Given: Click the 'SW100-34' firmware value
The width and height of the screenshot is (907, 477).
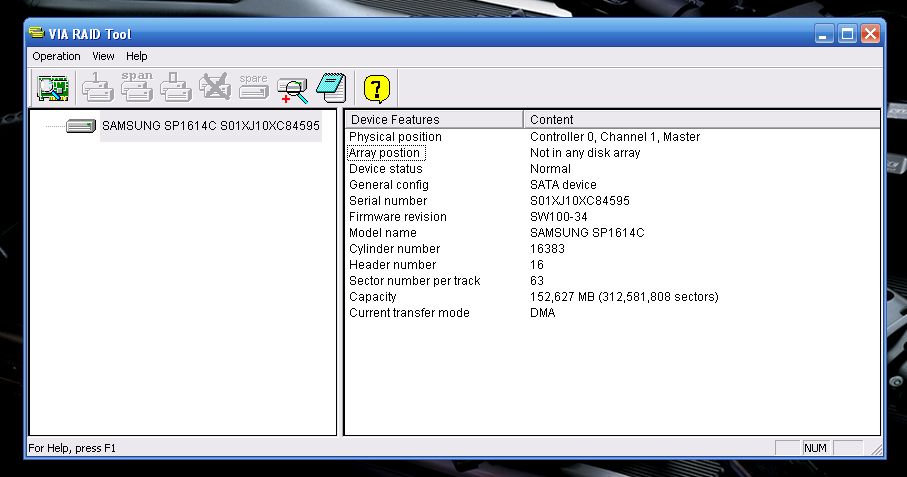Looking at the screenshot, I should point(558,217).
